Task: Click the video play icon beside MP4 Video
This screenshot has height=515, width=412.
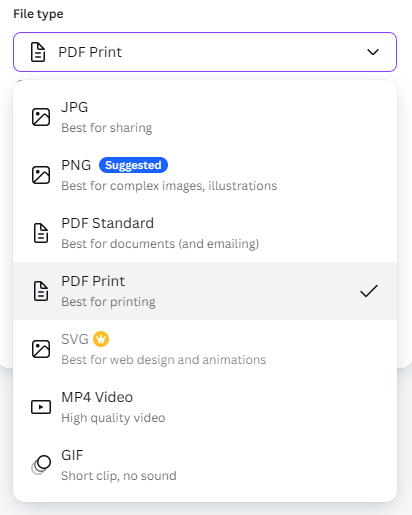Action: click(x=41, y=407)
